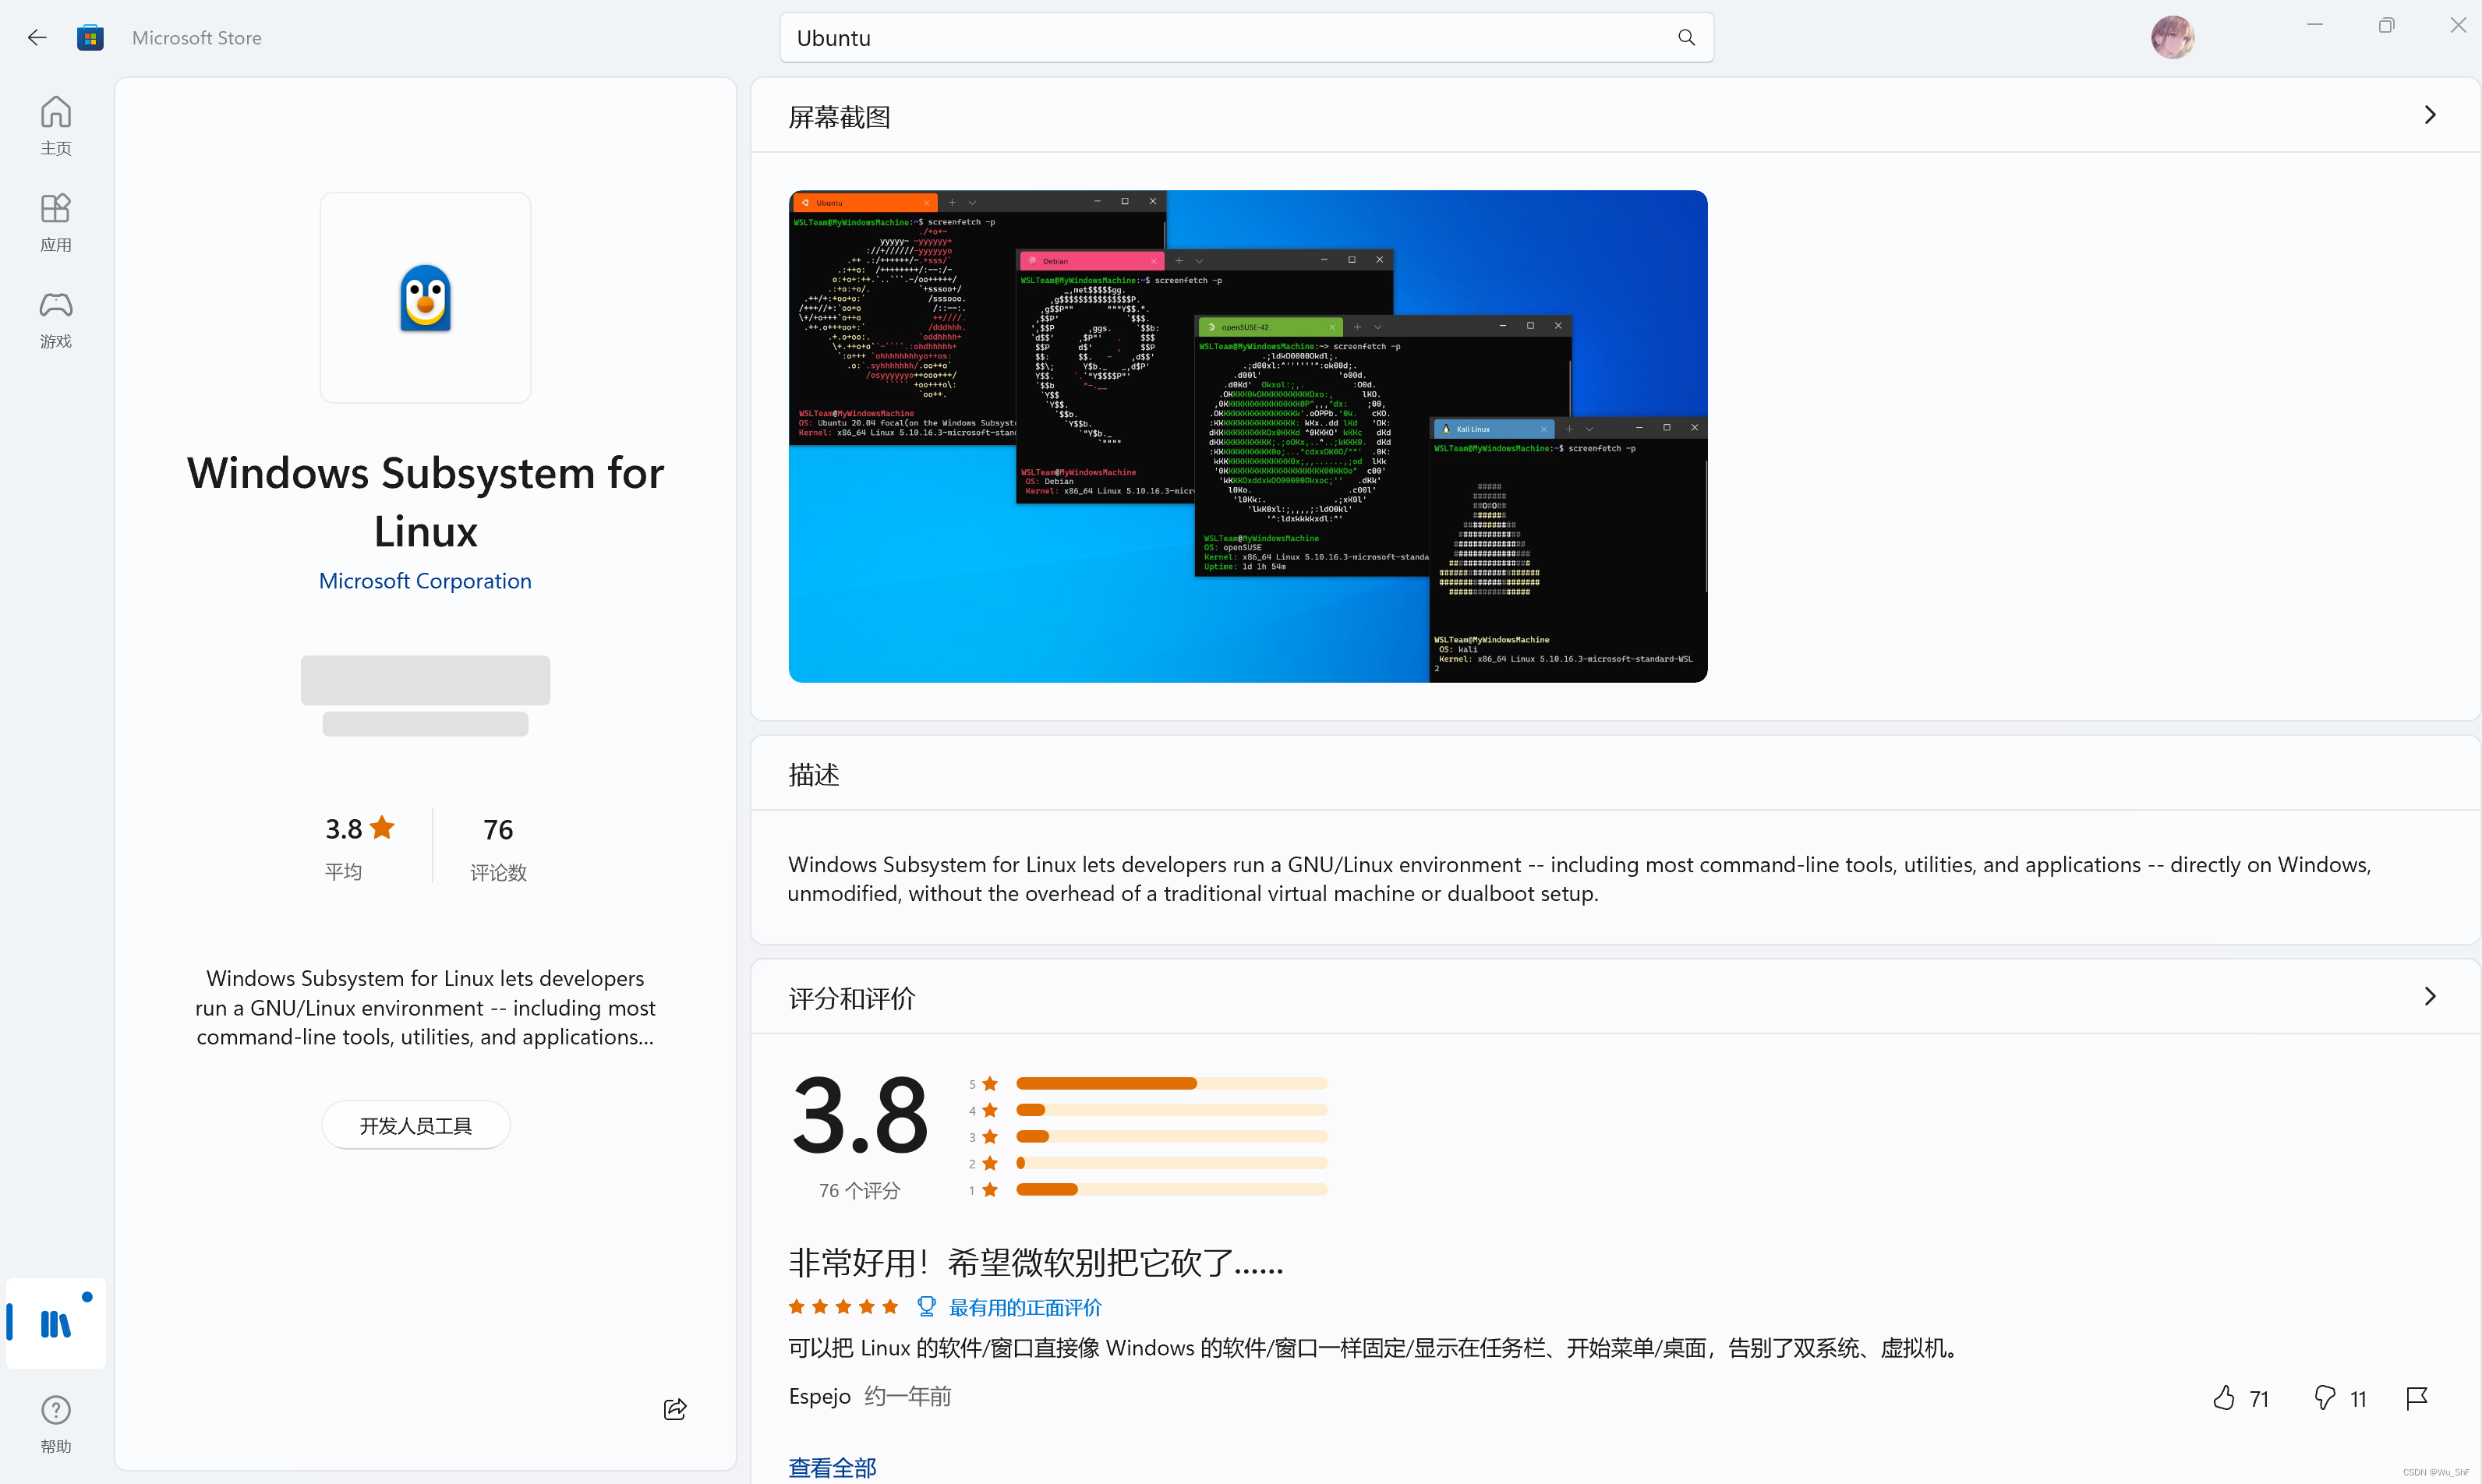Click the Windows Subsystem for Linux title
The image size is (2482, 1484).
point(425,502)
